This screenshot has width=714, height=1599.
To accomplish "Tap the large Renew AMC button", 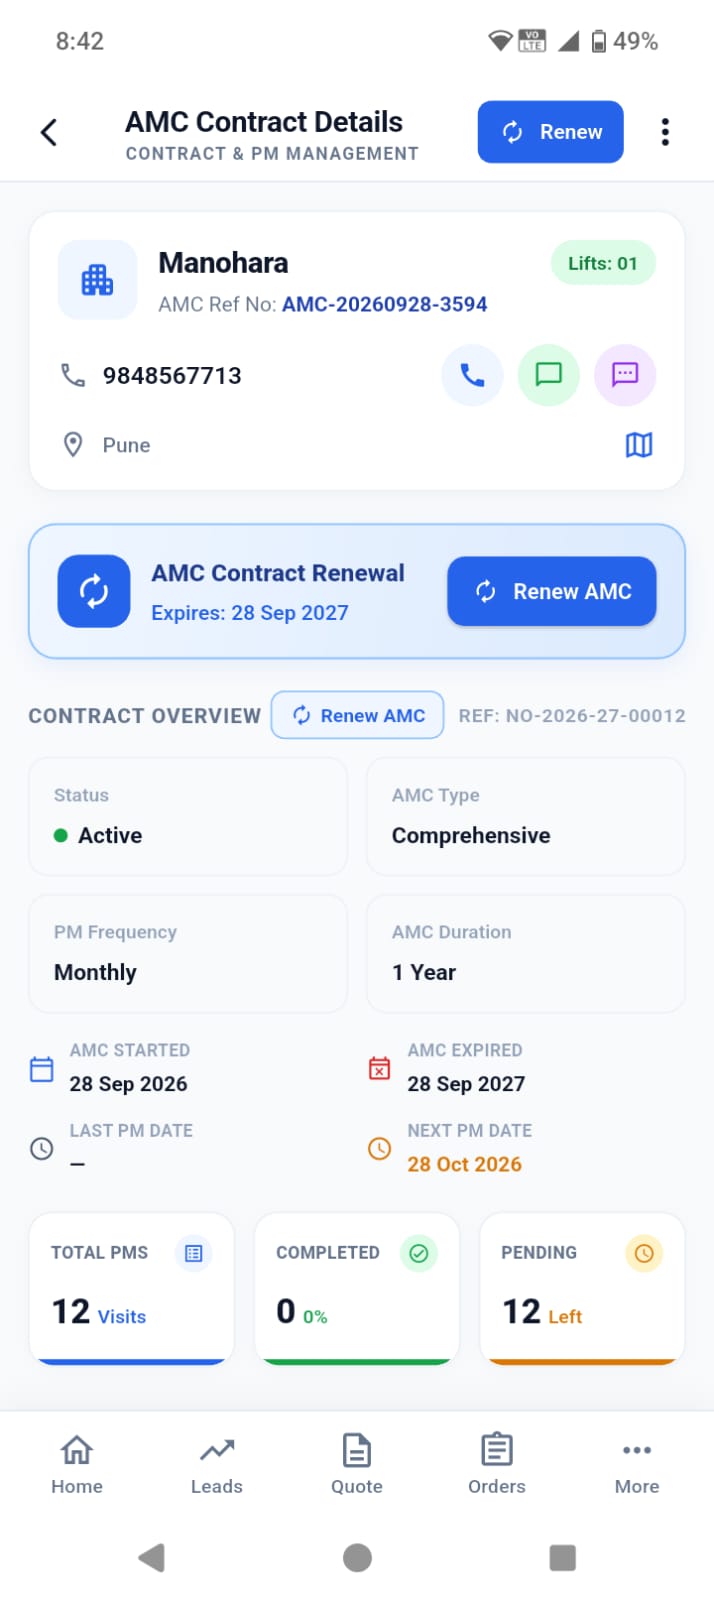I will (552, 592).
